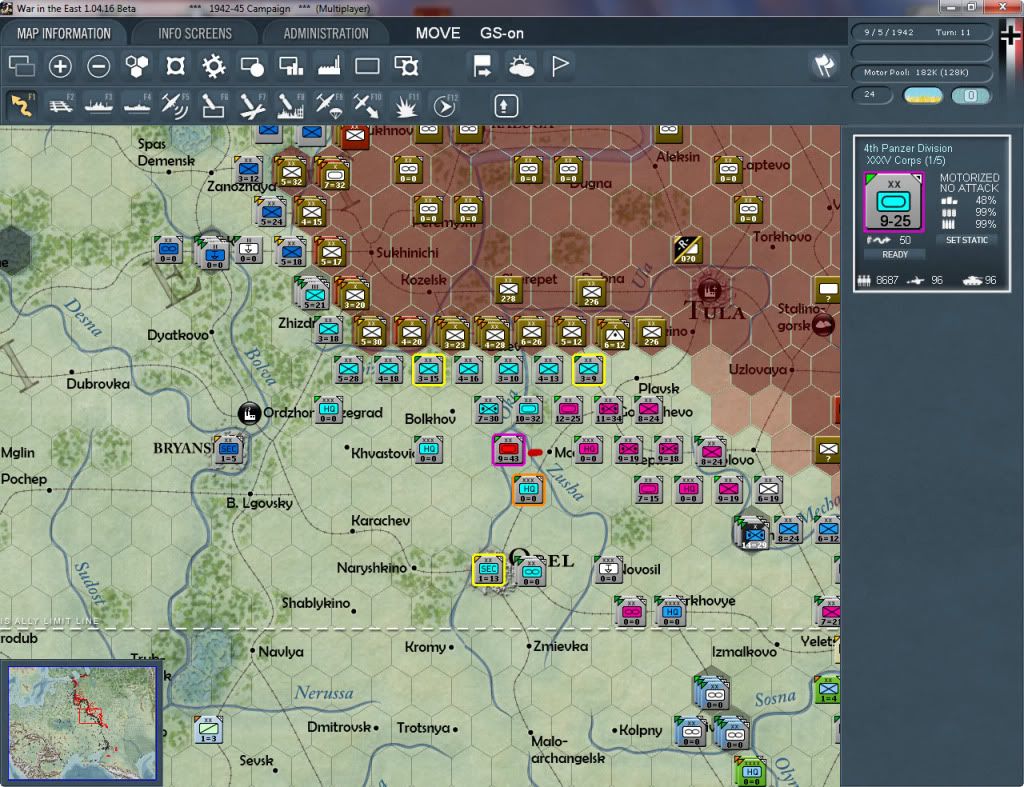Open the 4th Panzer Division name link

pos(908,148)
